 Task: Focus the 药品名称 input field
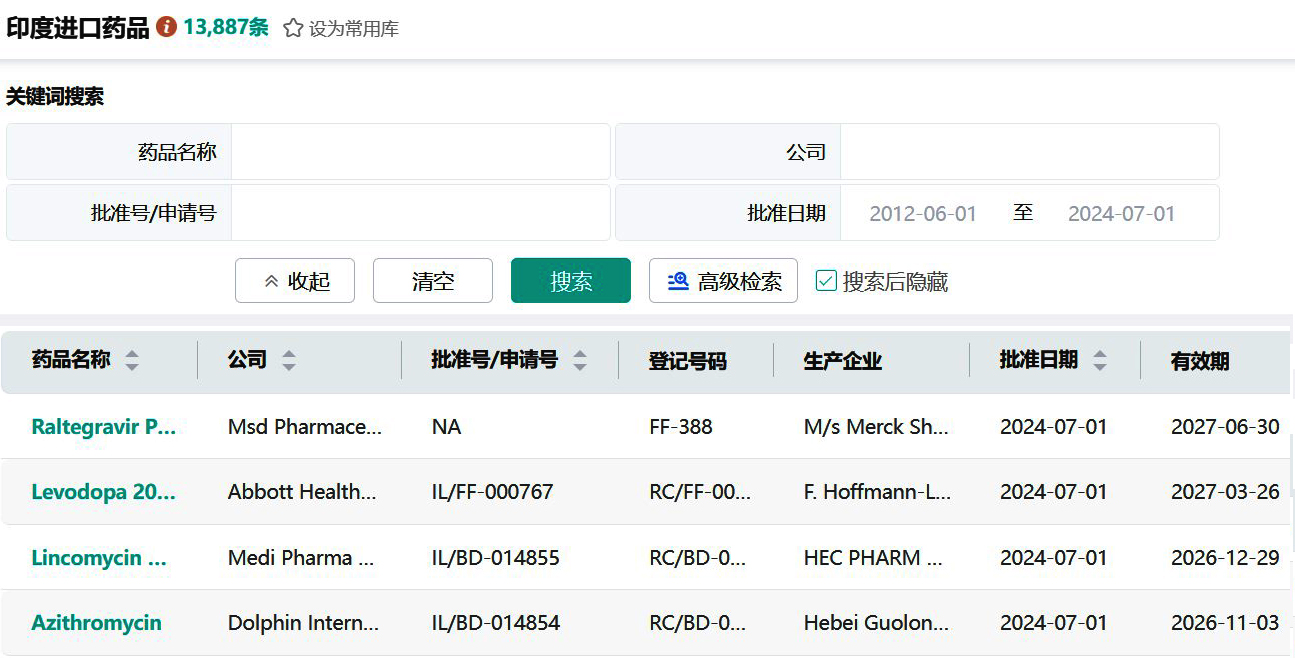pyautogui.click(x=420, y=152)
